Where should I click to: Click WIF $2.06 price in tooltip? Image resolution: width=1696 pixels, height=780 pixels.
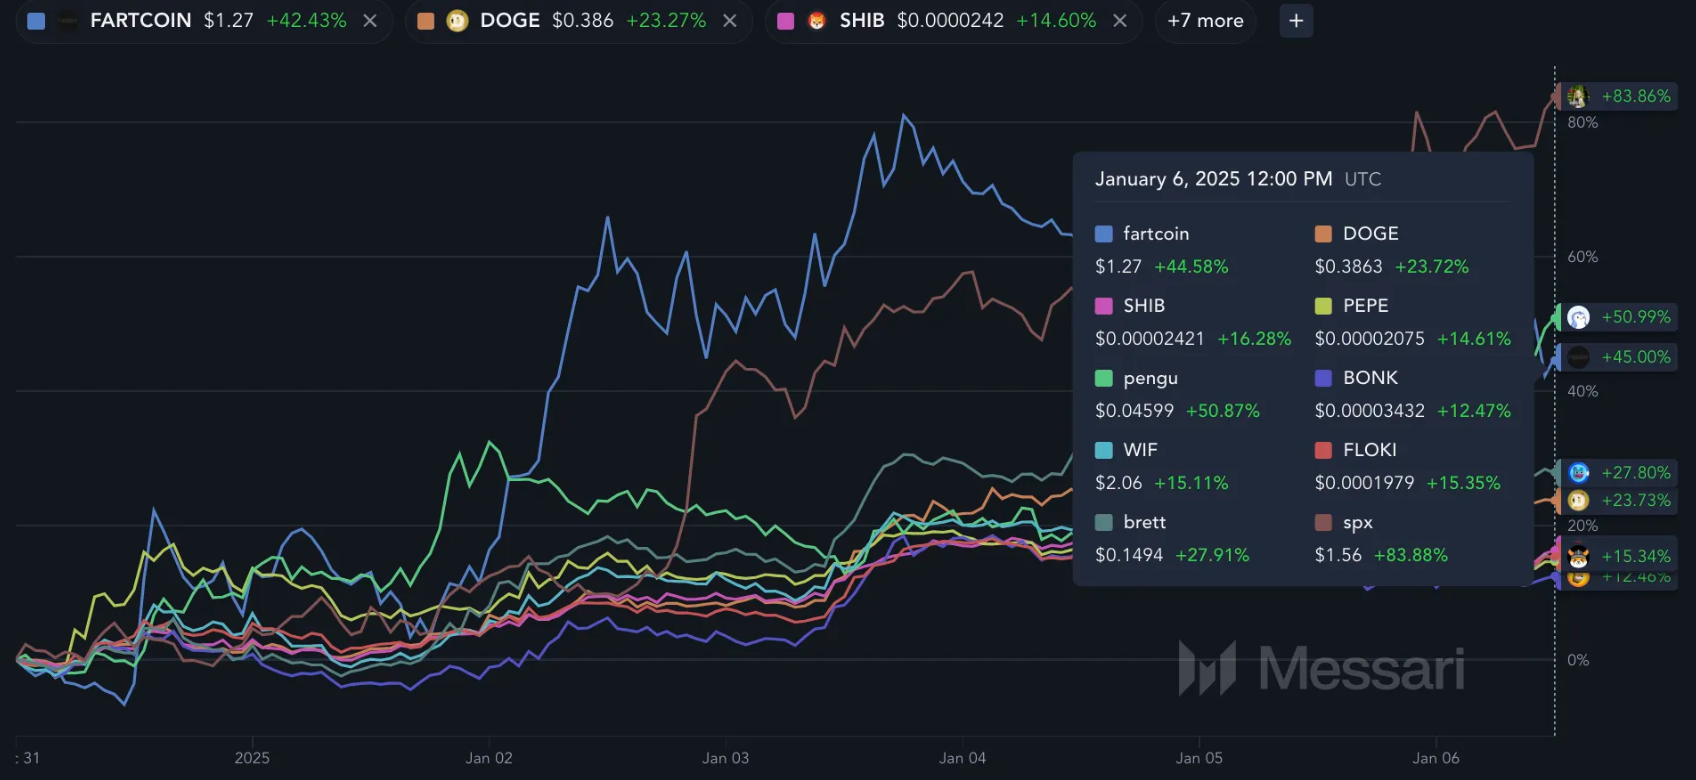tap(1118, 483)
